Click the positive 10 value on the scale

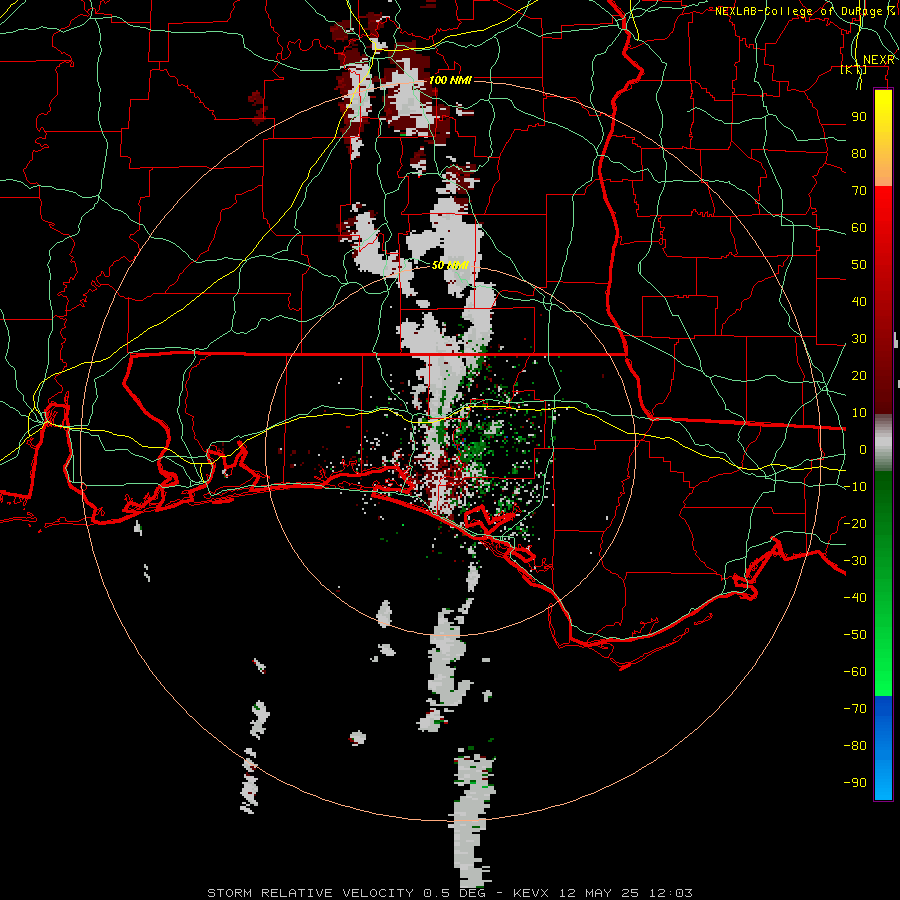point(859,413)
